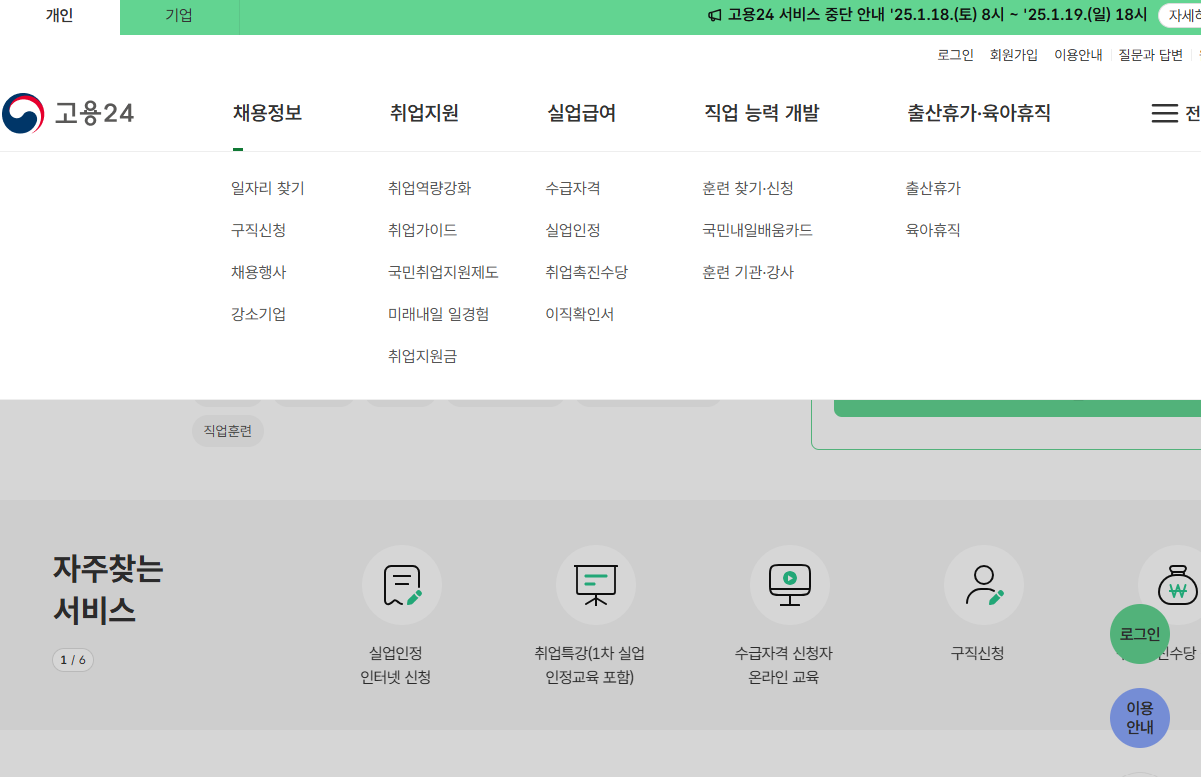Viewport: 1201px width, 777px height.
Task: Open 국민취업지원제도 under 취업지원
Action: [x=443, y=271]
